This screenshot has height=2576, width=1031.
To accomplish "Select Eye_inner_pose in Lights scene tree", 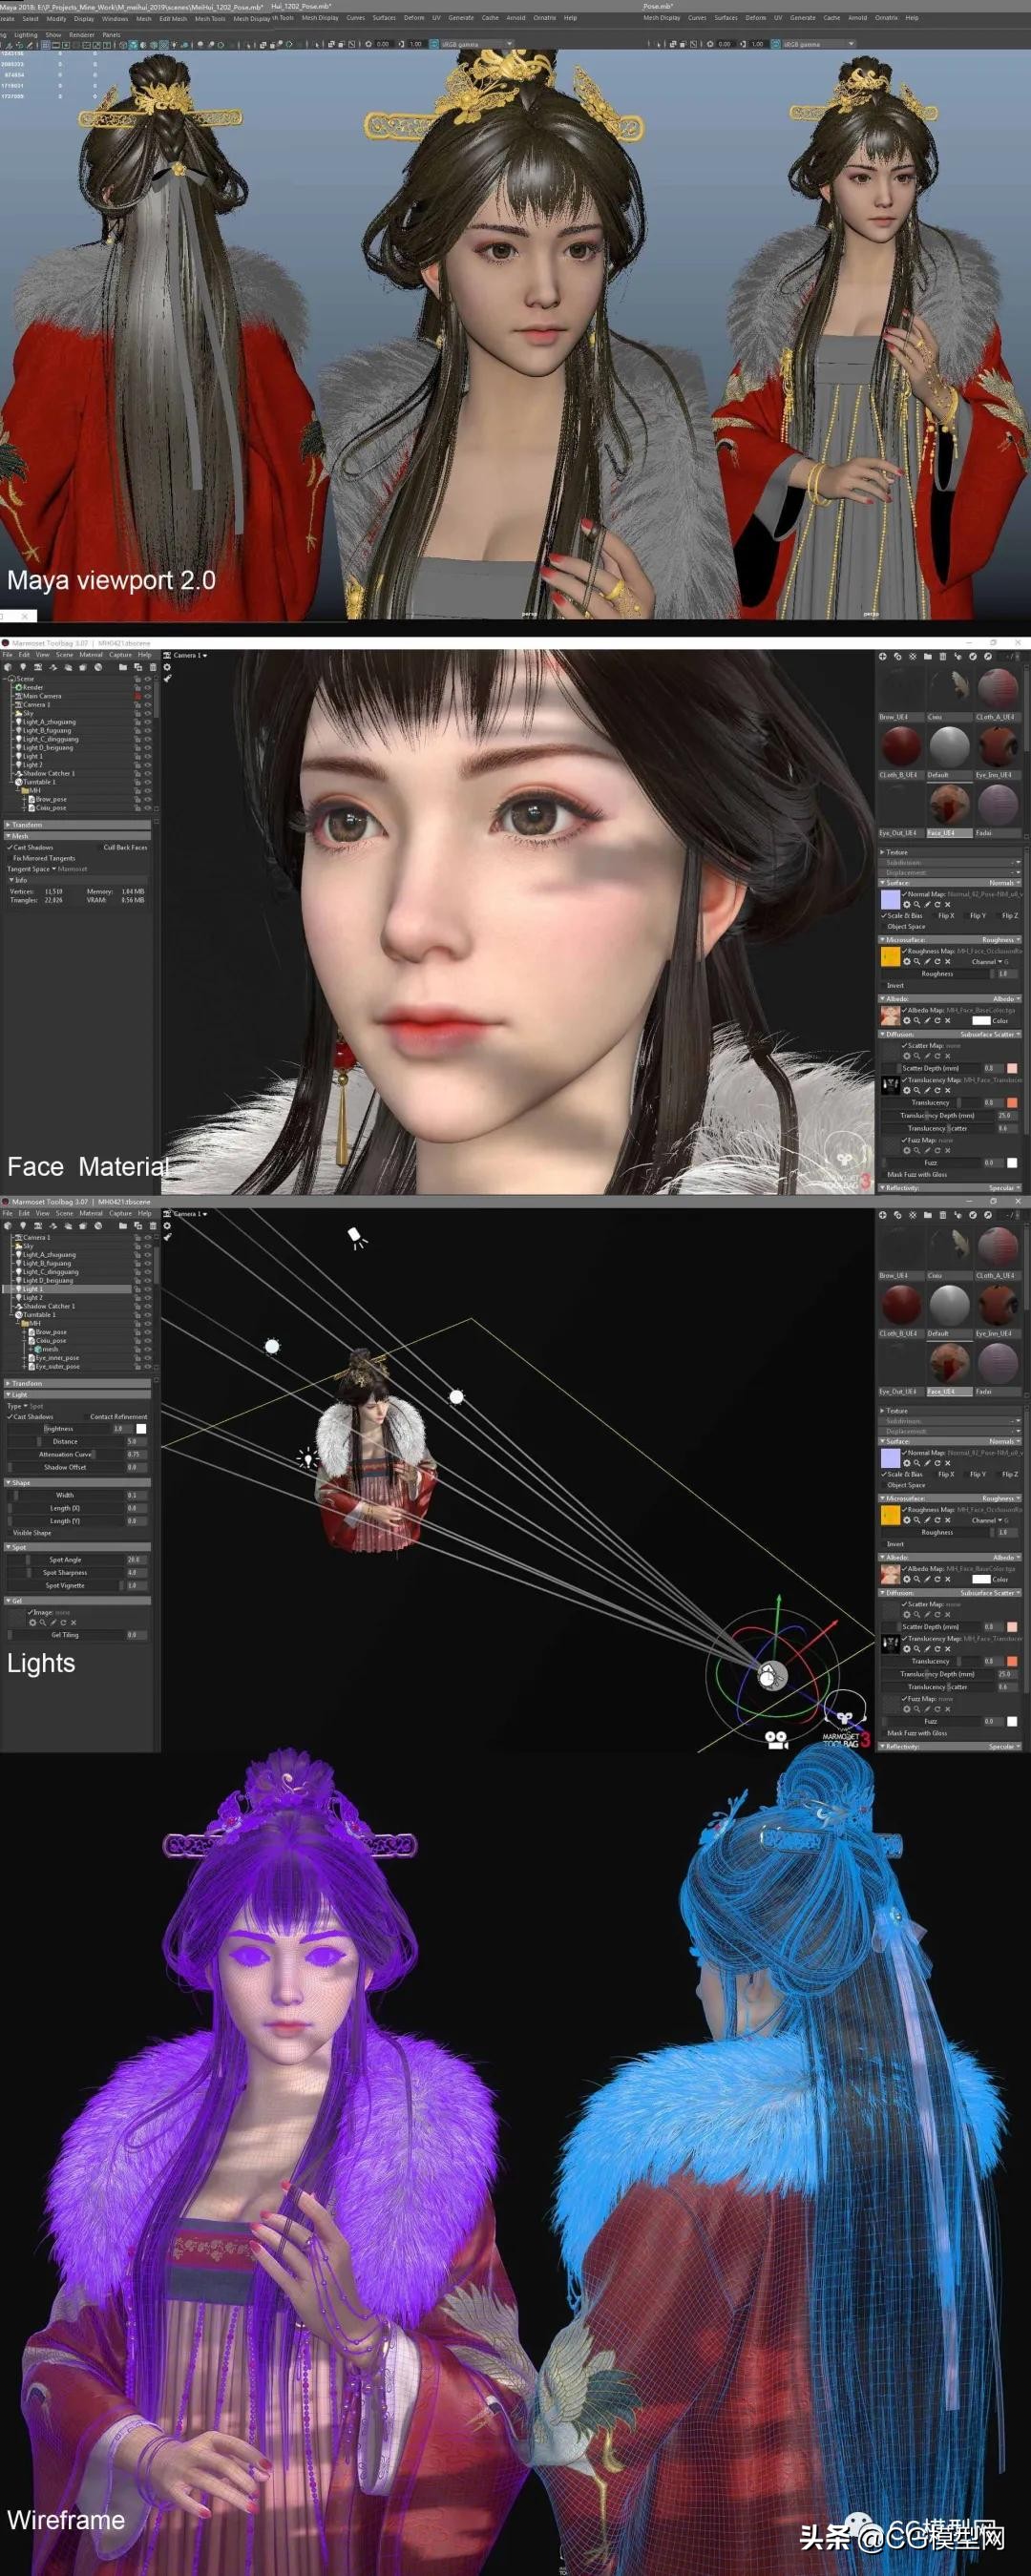I will 57,1358.
